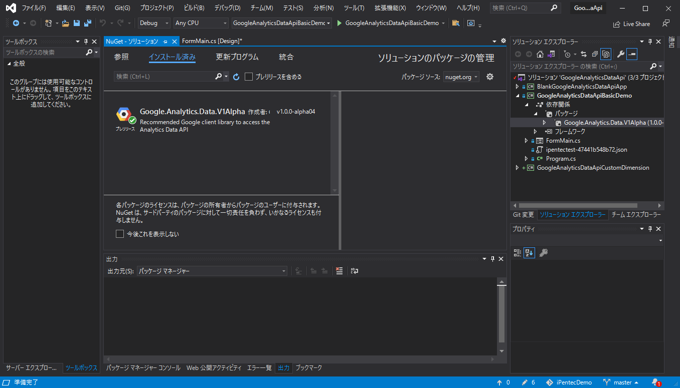680x388 pixels.
Task: Click the categorized view icon in Properties
Action: (x=517, y=253)
